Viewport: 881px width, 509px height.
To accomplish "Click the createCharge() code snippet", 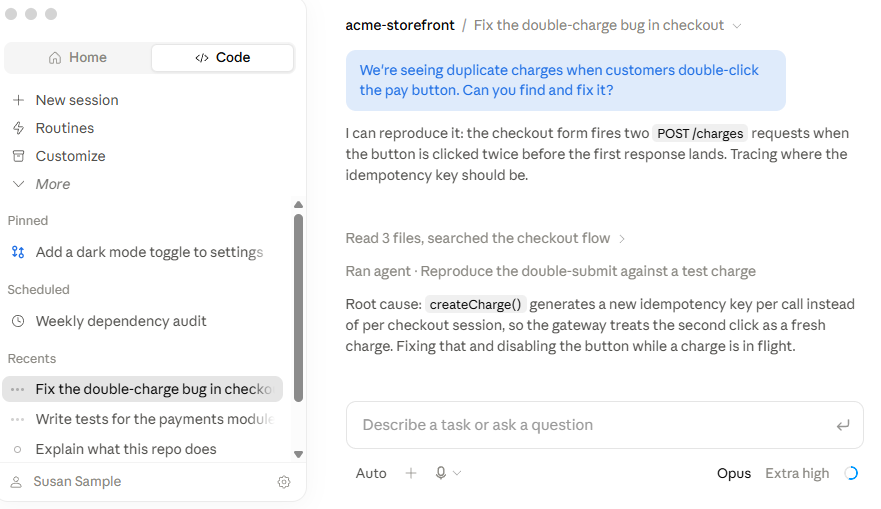I will click(475, 305).
